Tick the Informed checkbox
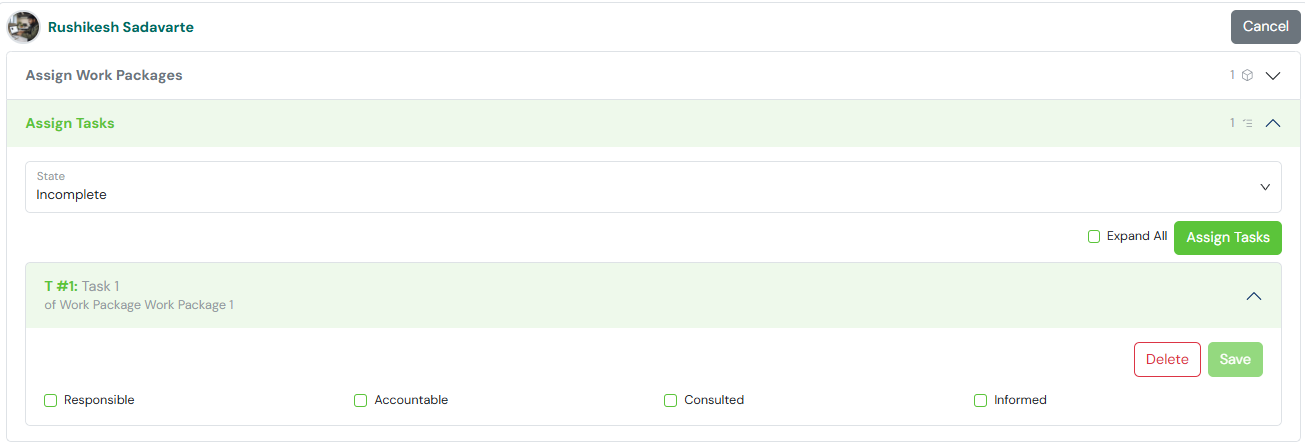This screenshot has height=444, width=1305. [x=981, y=400]
